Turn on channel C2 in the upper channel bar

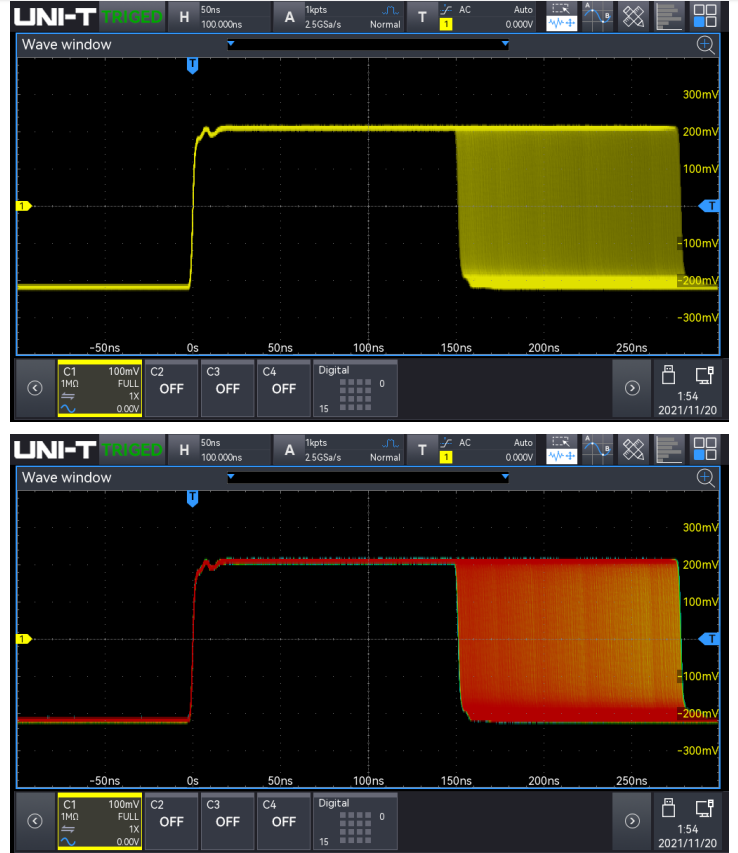[x=171, y=388]
